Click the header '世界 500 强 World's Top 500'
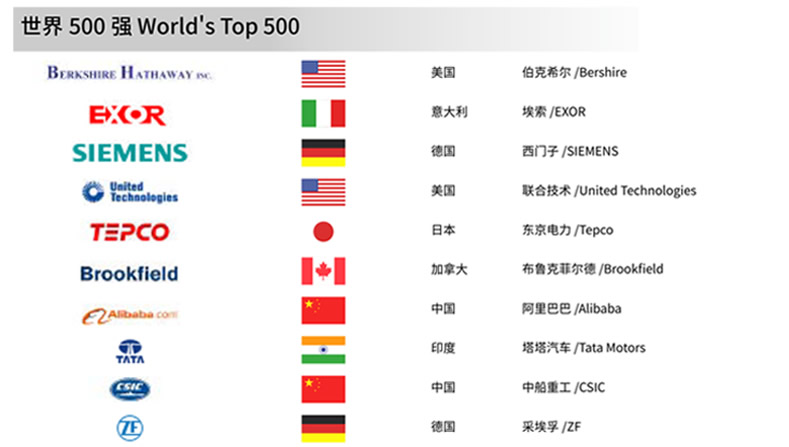Viewport: 789px width, 447px height. coord(160,26)
